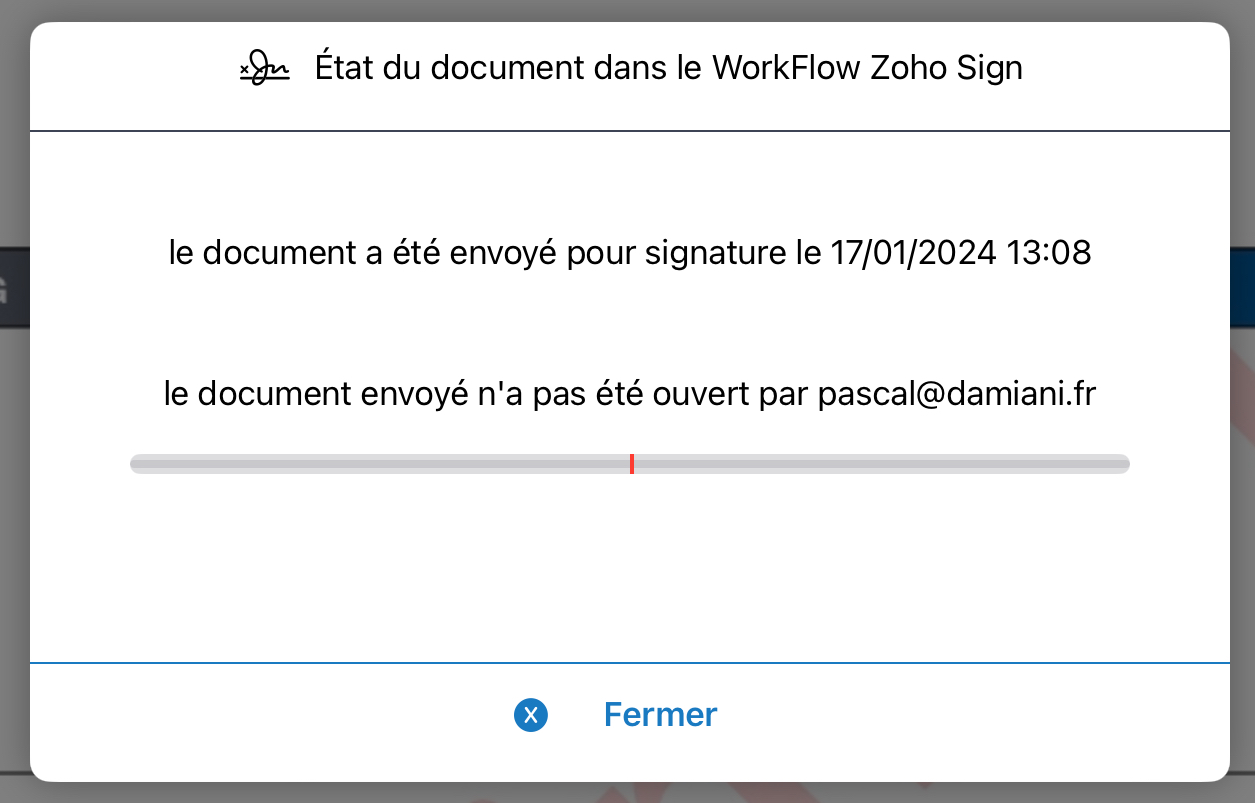Screen dimensions: 1255x803
Task: Click the gray progress bar right of red marker
Action: pos(882,464)
